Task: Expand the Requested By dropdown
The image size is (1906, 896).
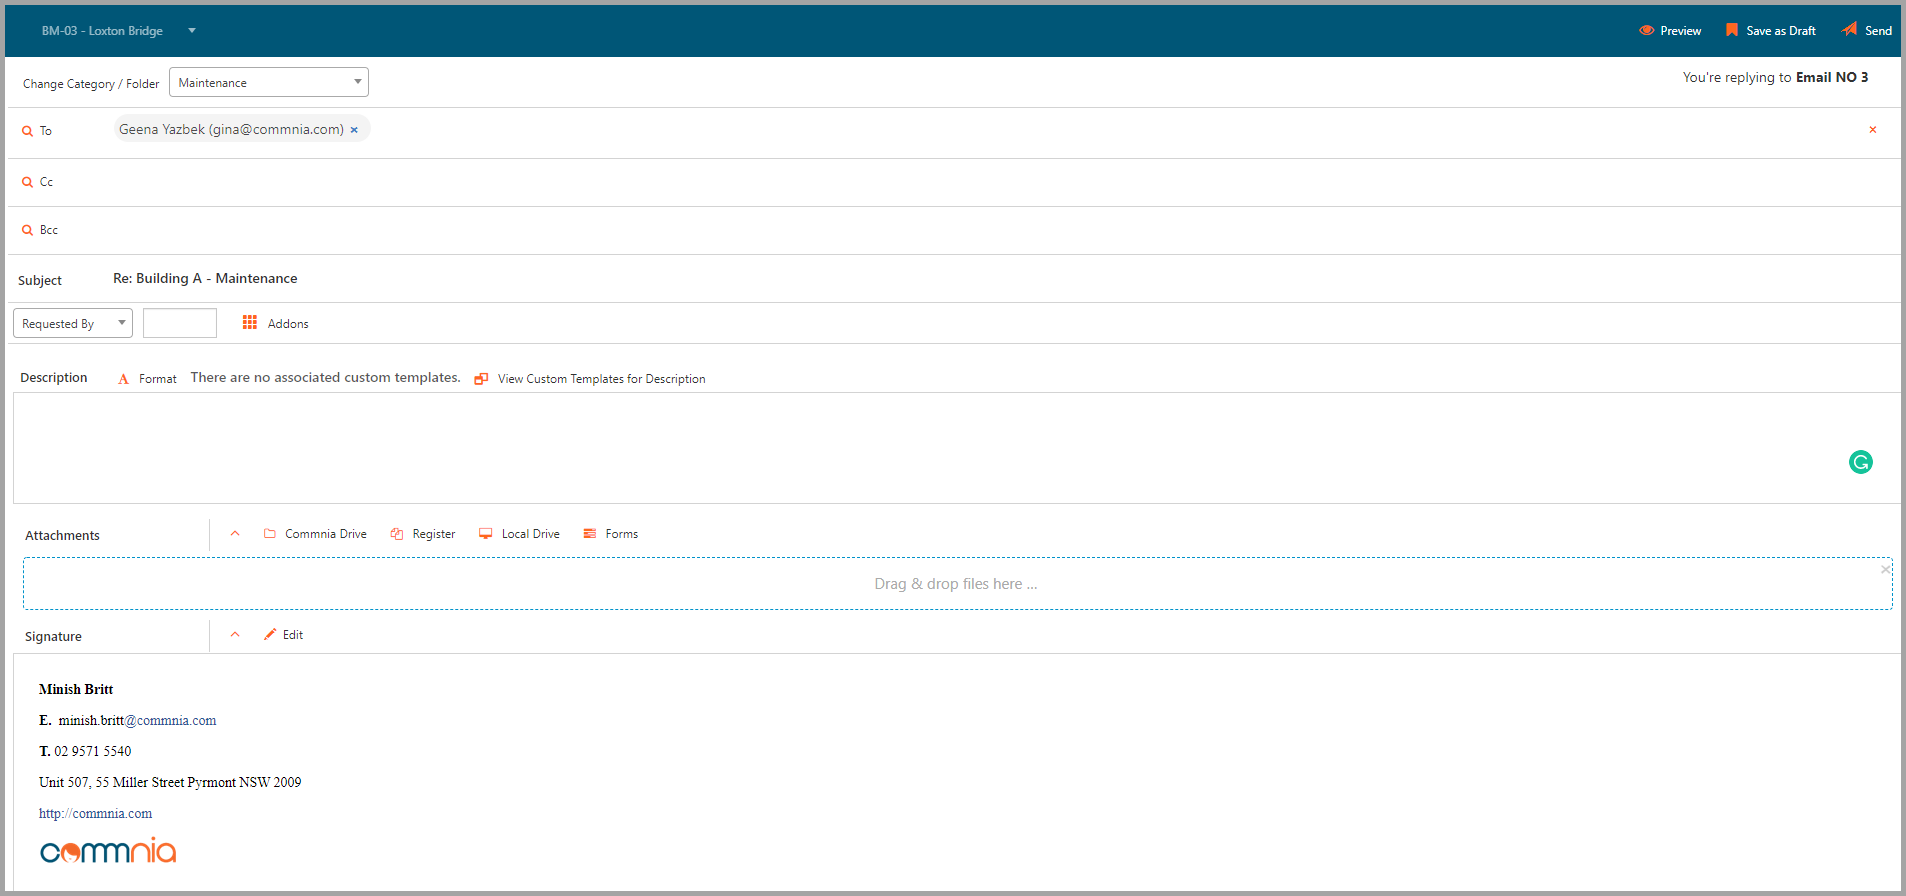Action: (72, 323)
